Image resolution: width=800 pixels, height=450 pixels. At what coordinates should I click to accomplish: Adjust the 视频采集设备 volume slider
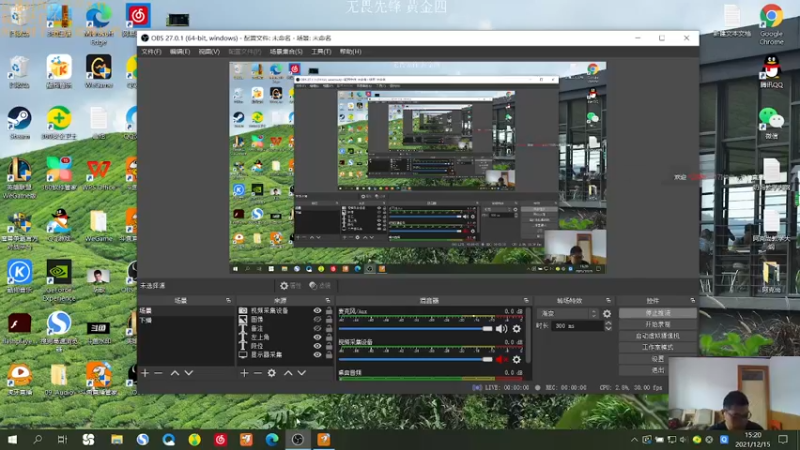click(x=415, y=360)
